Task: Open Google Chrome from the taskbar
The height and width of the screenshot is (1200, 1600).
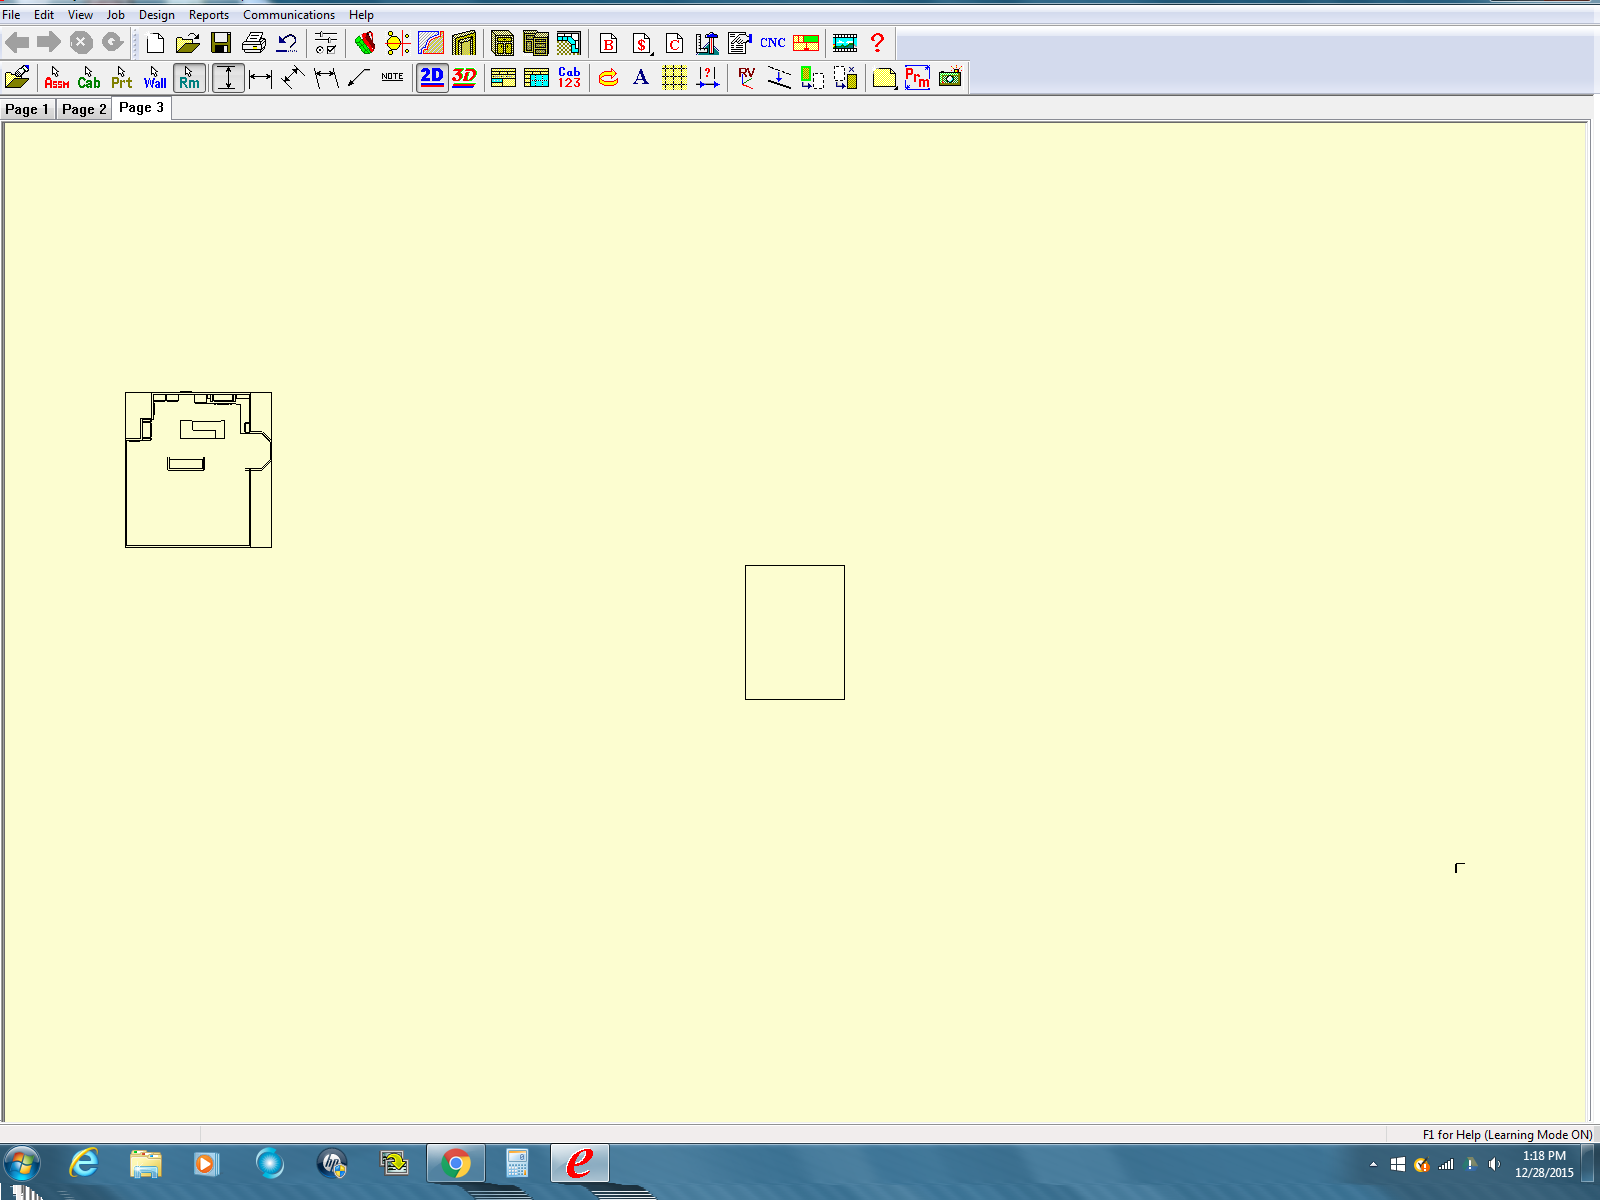Action: [456, 1164]
